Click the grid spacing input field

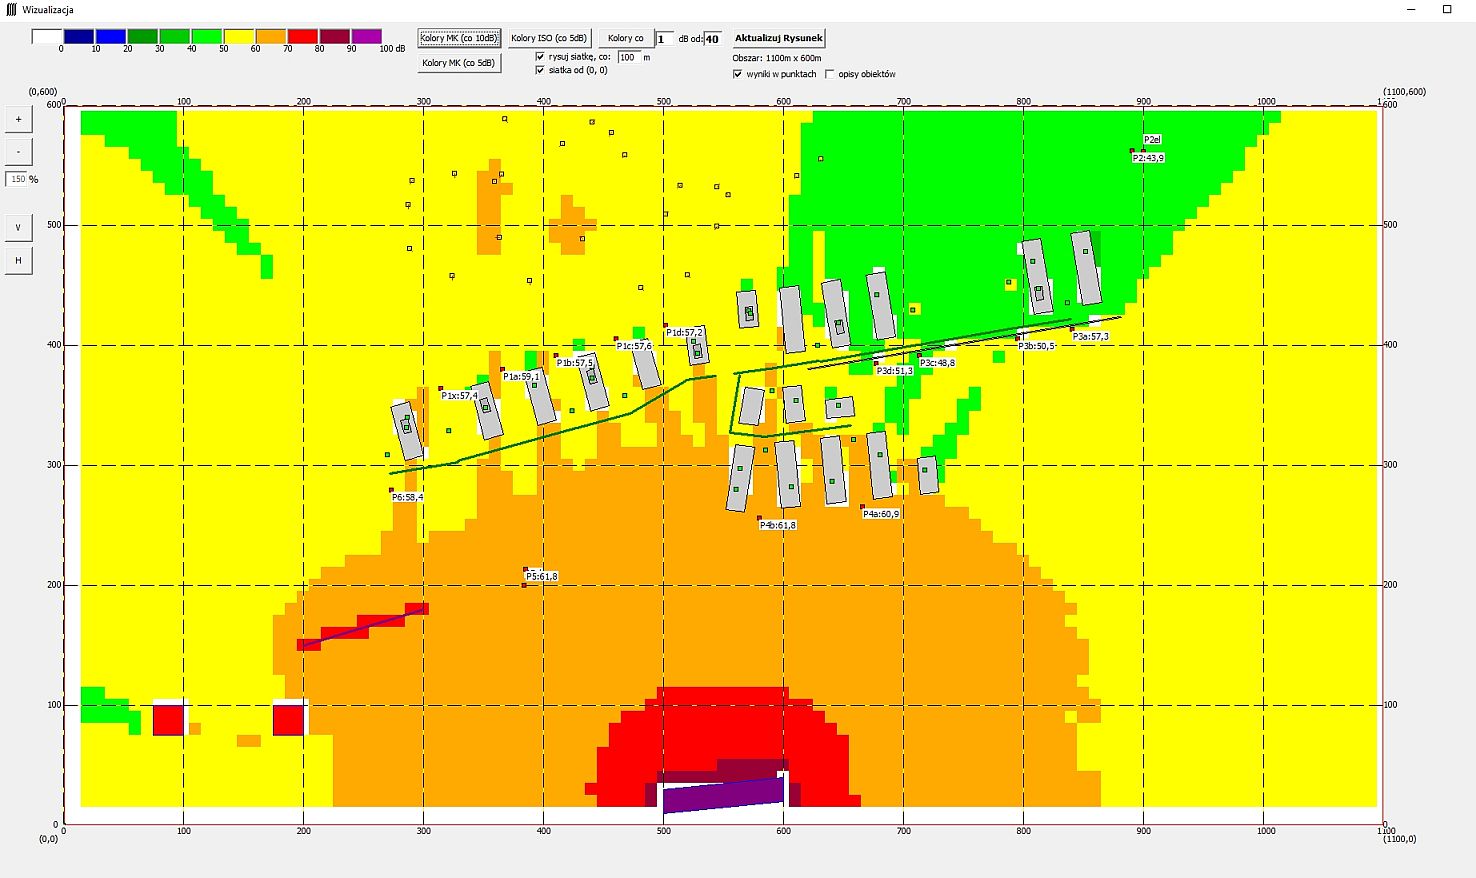point(628,57)
